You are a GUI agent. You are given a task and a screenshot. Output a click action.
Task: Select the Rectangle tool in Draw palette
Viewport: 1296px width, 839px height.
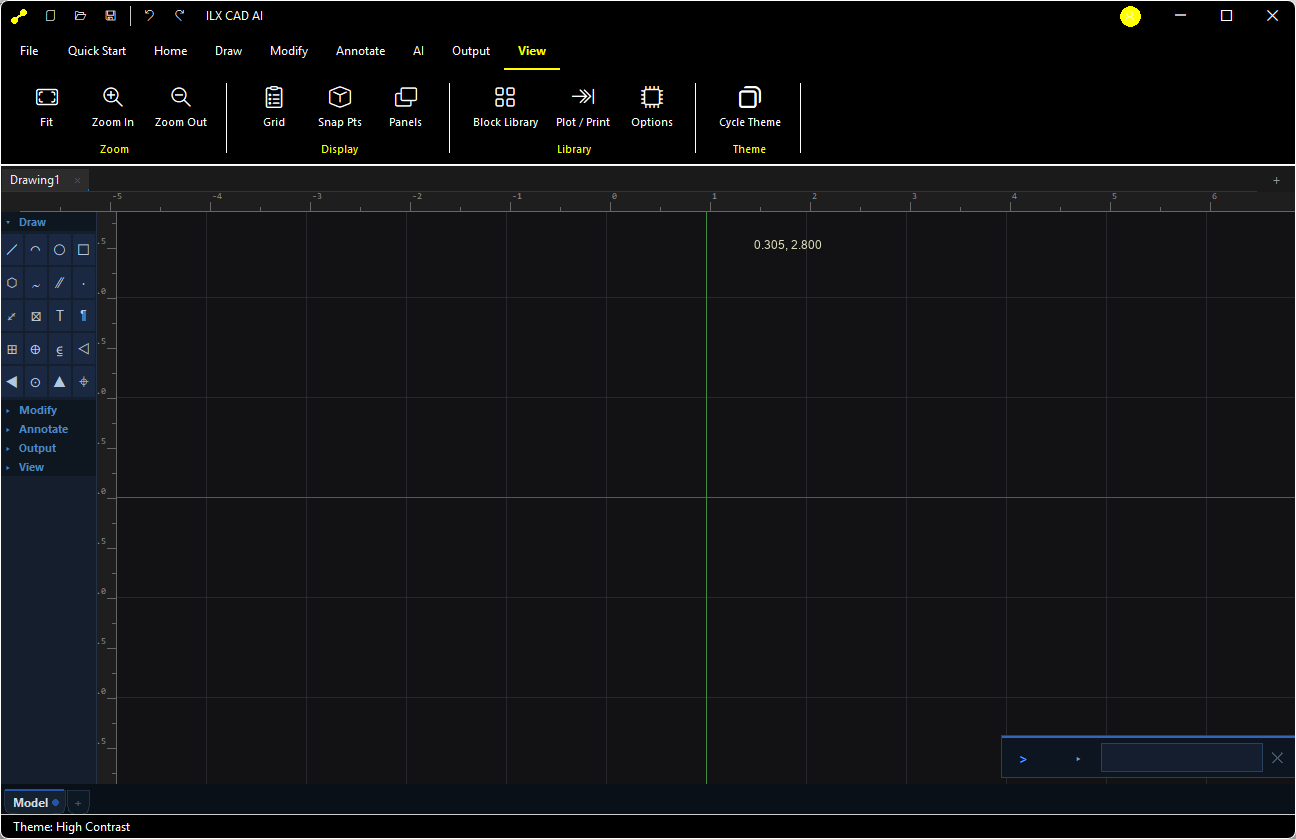(84, 250)
